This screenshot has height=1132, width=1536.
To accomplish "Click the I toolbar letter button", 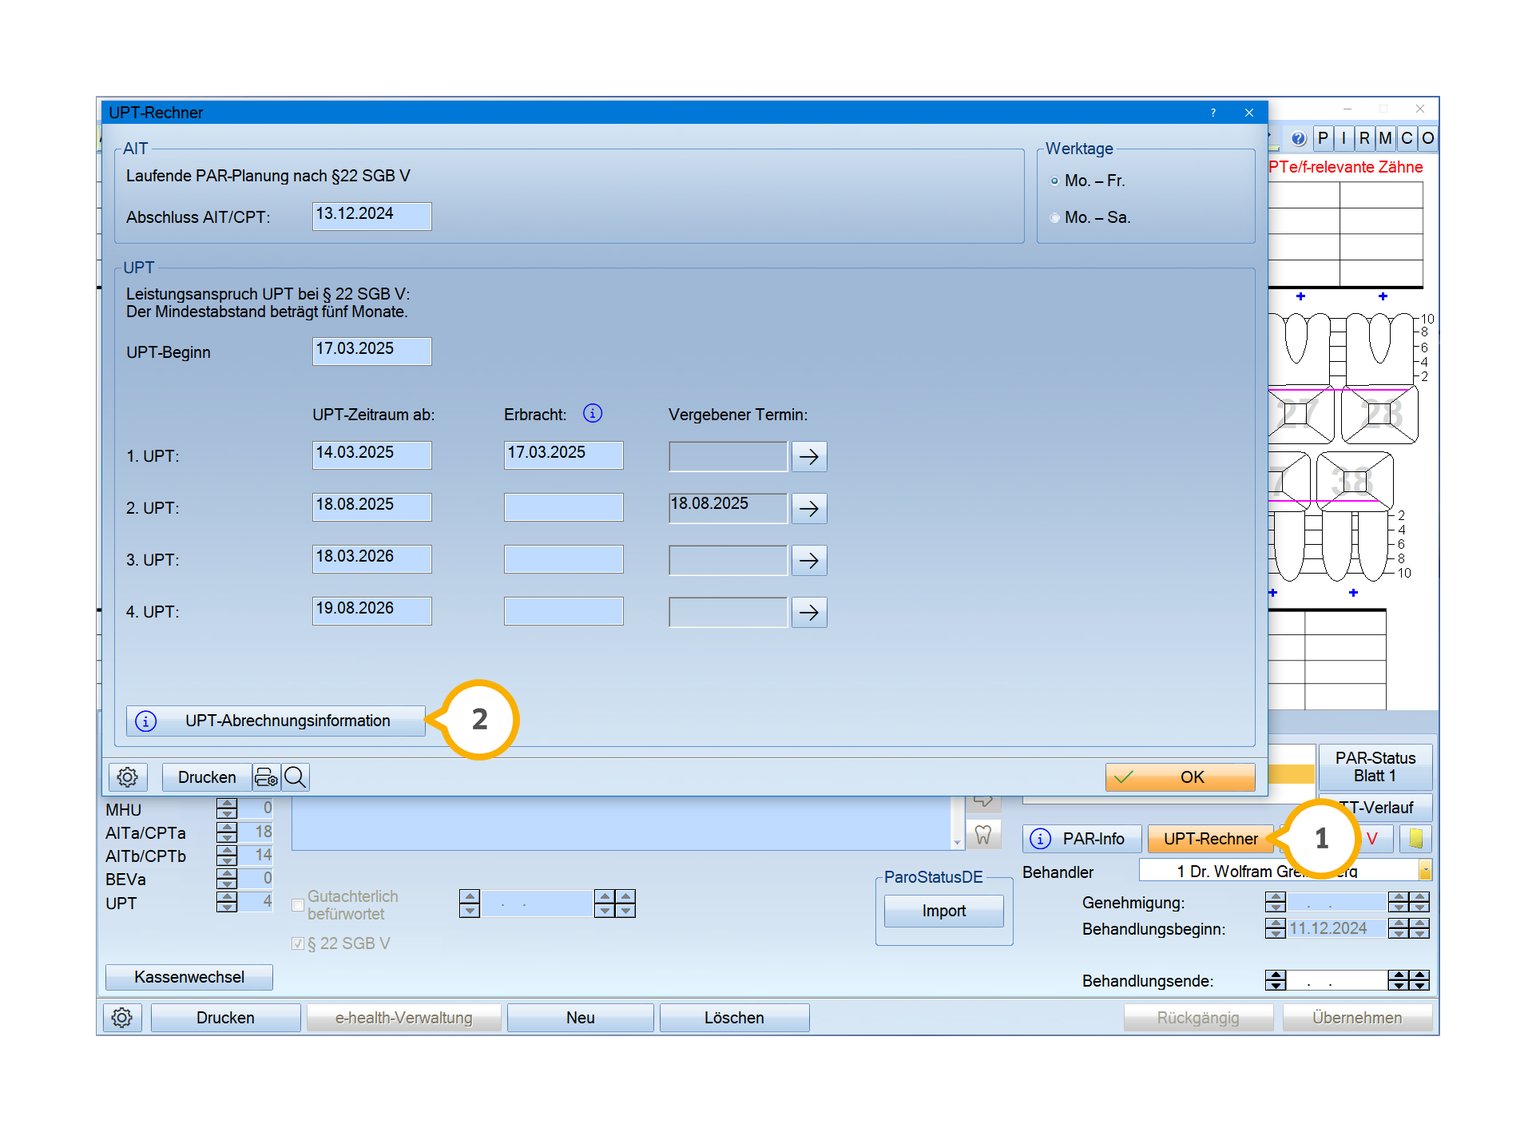I will coord(1344,138).
